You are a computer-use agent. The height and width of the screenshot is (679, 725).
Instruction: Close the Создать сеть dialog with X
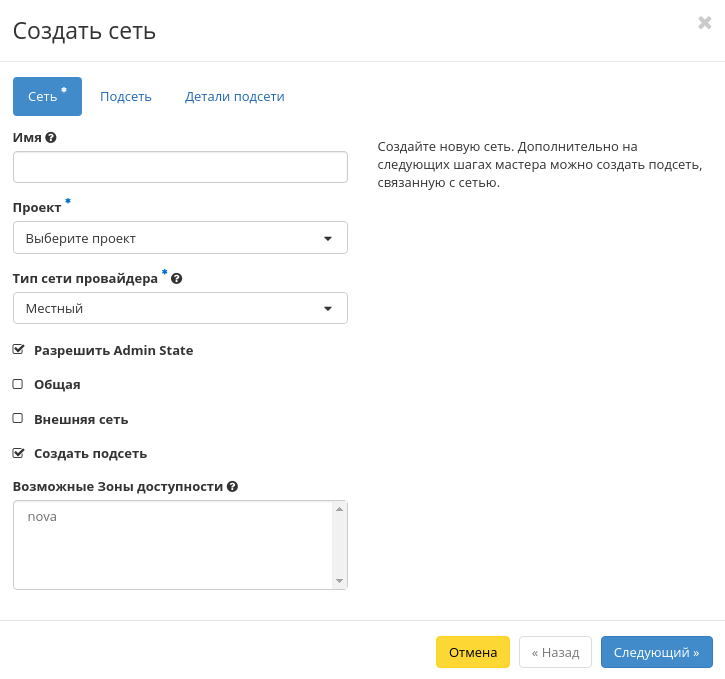click(704, 23)
